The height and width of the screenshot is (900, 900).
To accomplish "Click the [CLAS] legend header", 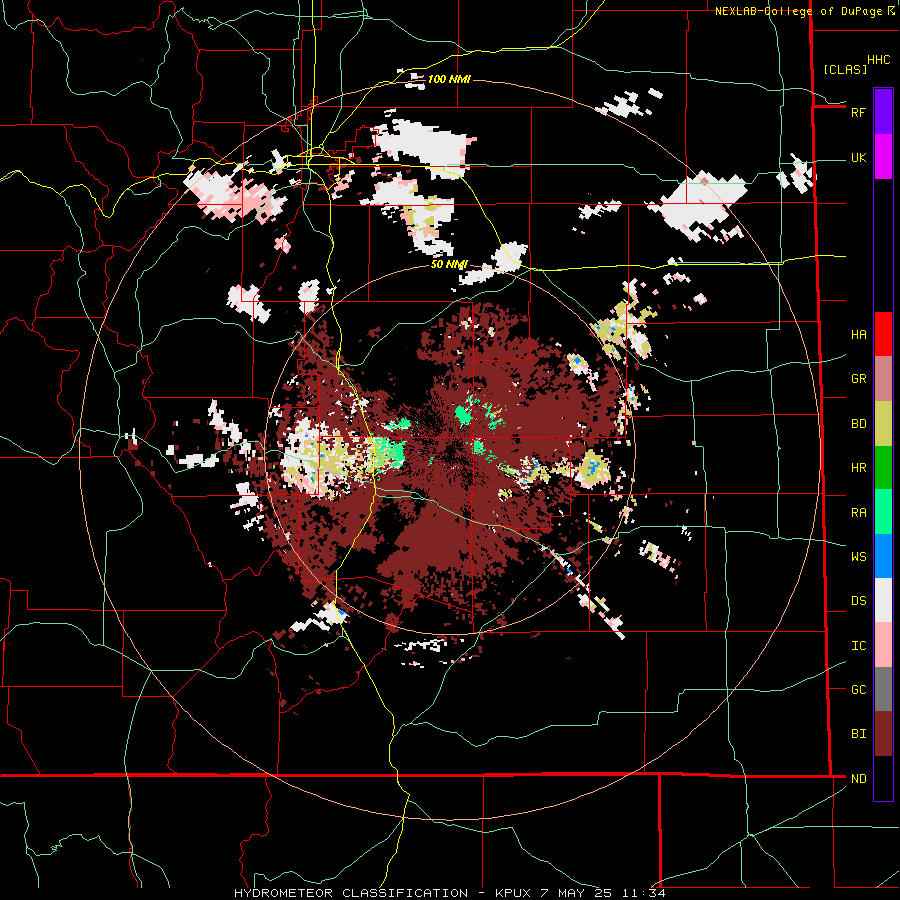I will click(x=845, y=69).
